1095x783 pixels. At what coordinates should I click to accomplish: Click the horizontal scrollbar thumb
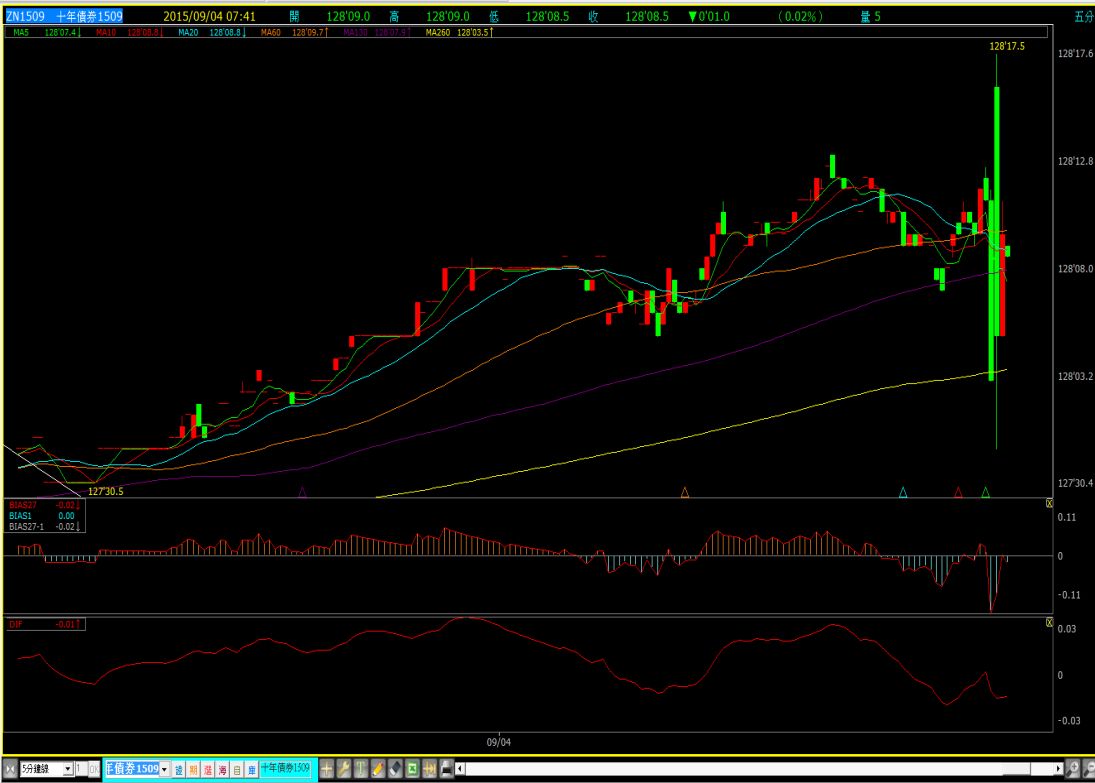pos(1016,769)
